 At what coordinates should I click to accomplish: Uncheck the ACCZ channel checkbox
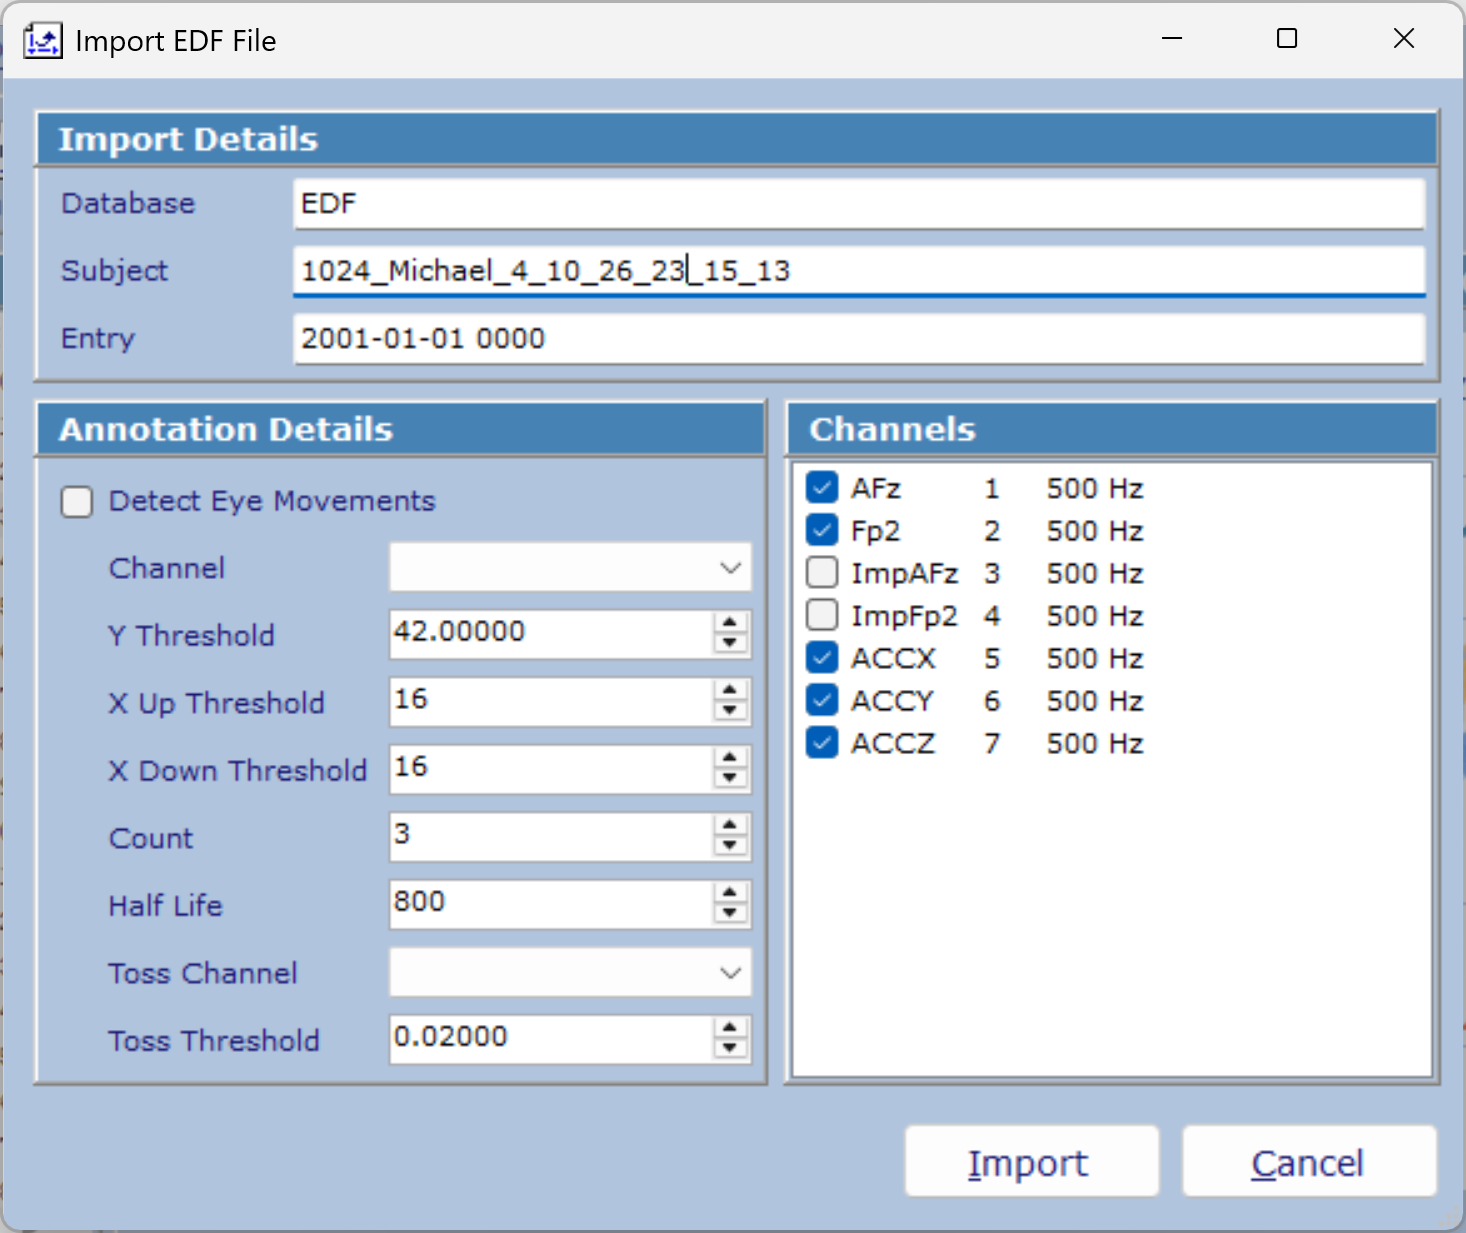click(x=822, y=742)
